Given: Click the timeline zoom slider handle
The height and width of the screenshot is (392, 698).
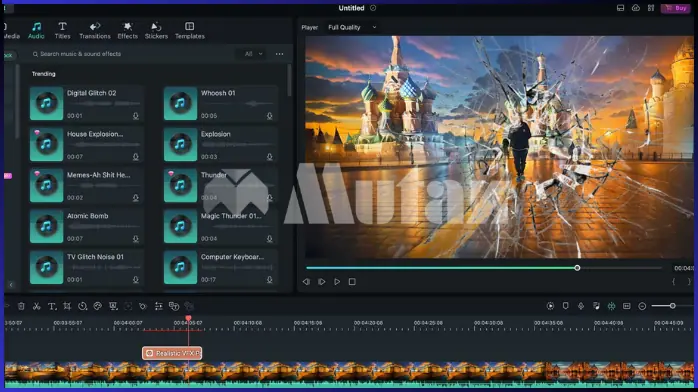Looking at the screenshot, I should [x=673, y=306].
